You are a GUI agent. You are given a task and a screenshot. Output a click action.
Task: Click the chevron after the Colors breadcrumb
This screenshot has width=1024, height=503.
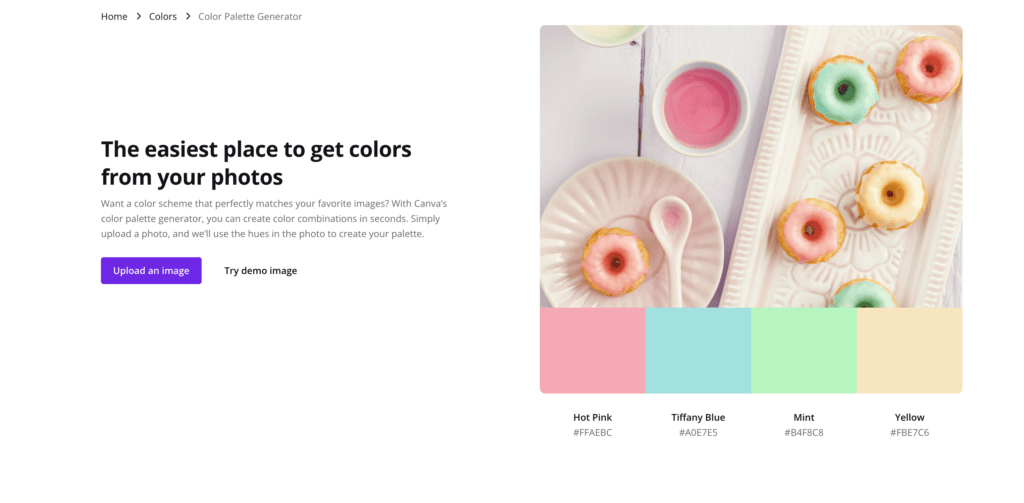tap(188, 16)
